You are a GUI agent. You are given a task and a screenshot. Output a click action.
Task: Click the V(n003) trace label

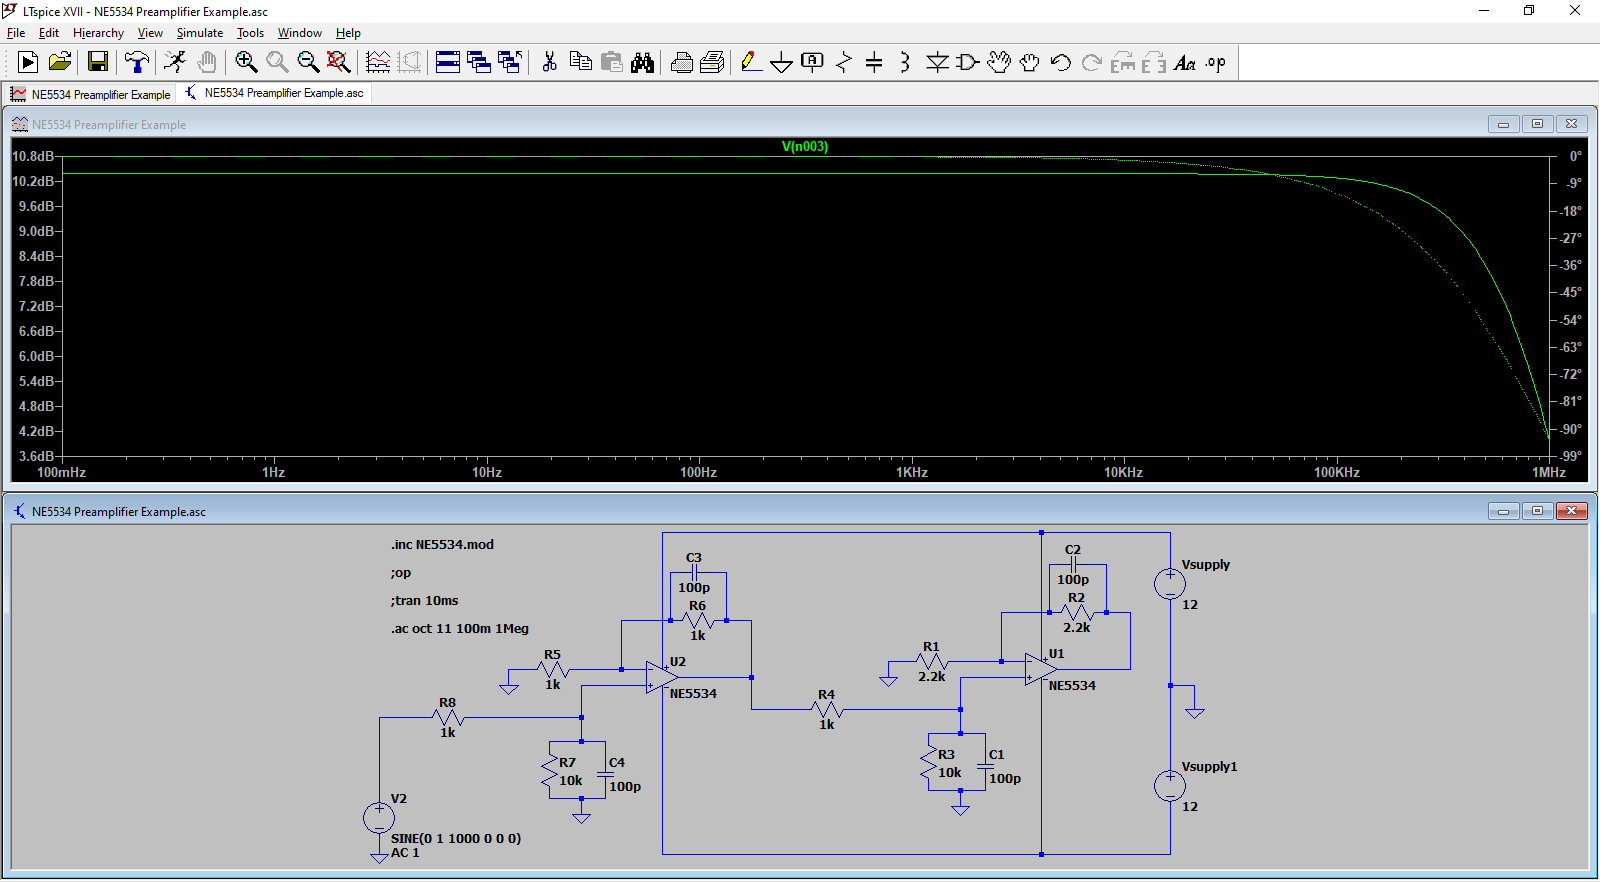point(805,147)
